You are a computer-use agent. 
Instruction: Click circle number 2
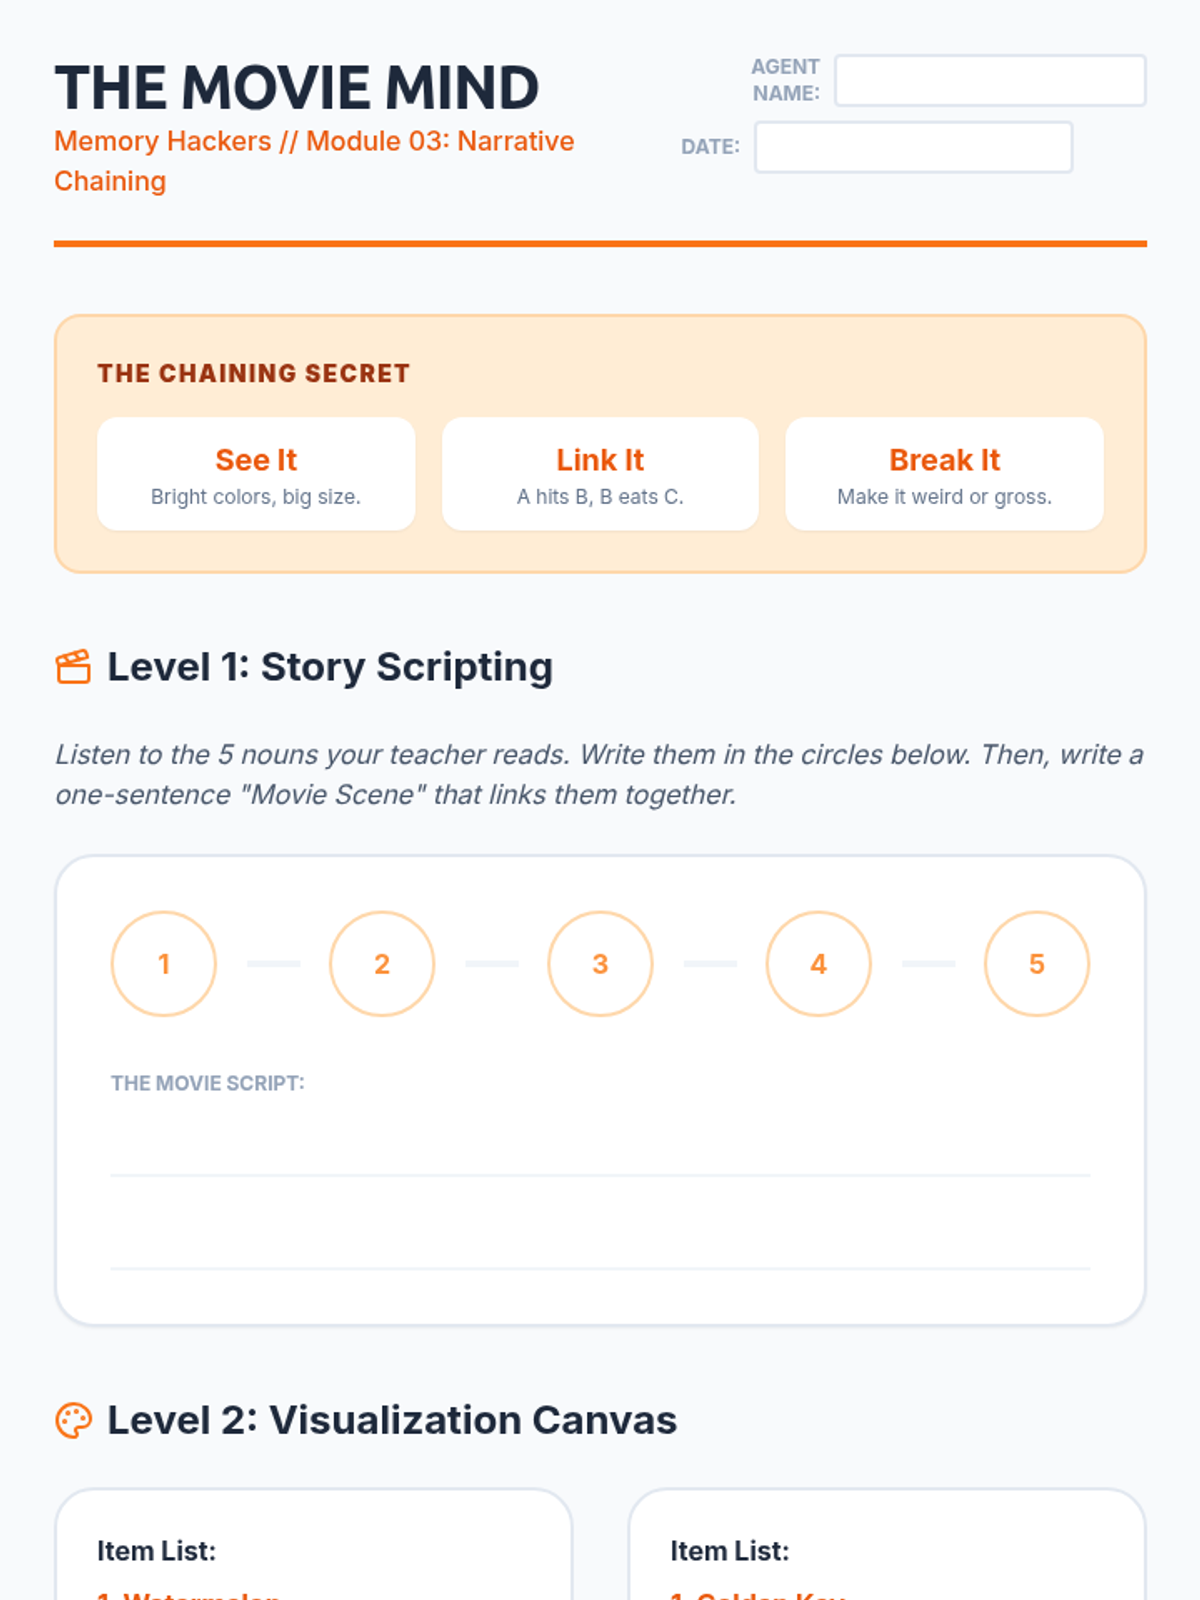pyautogui.click(x=382, y=964)
